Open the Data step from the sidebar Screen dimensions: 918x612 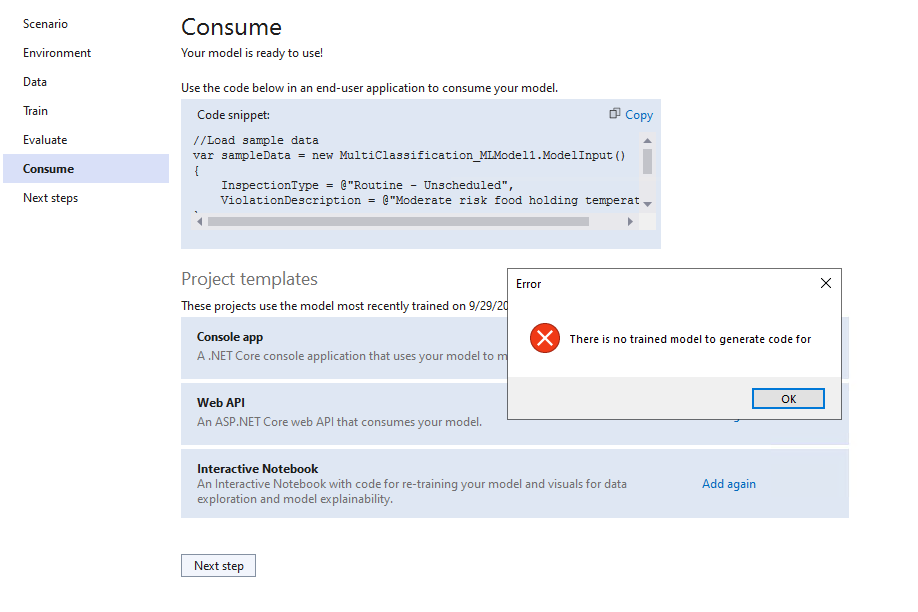coord(33,81)
